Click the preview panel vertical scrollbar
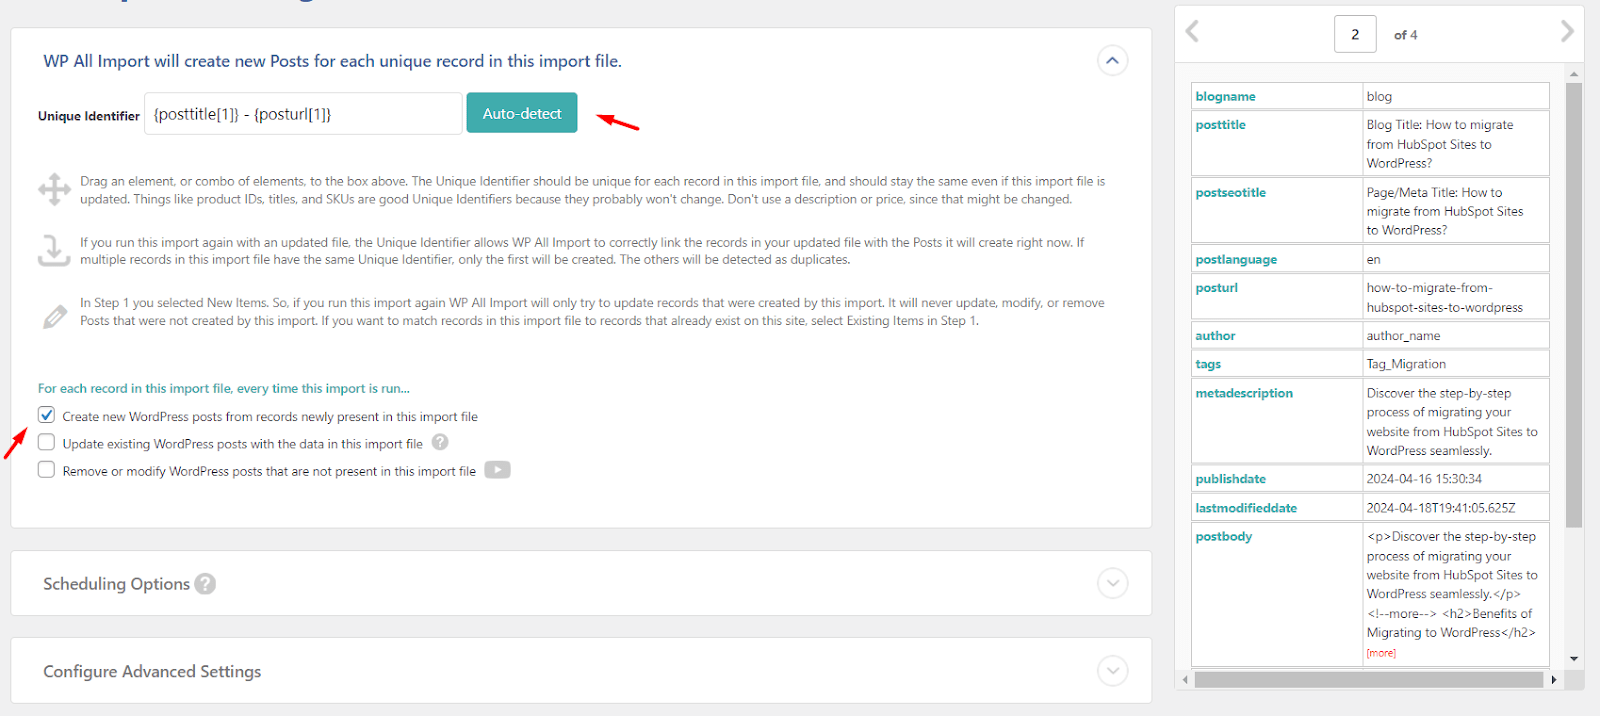 point(1573,300)
